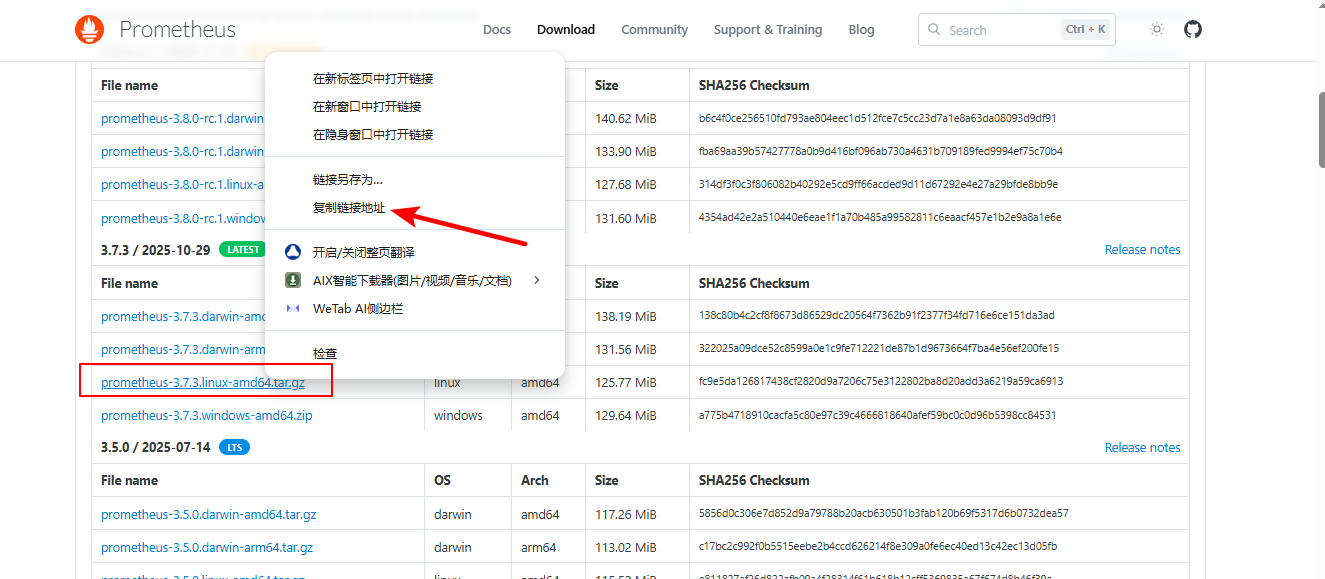
Task: Click the Ctrl + K shortcut badge
Action: (1086, 30)
